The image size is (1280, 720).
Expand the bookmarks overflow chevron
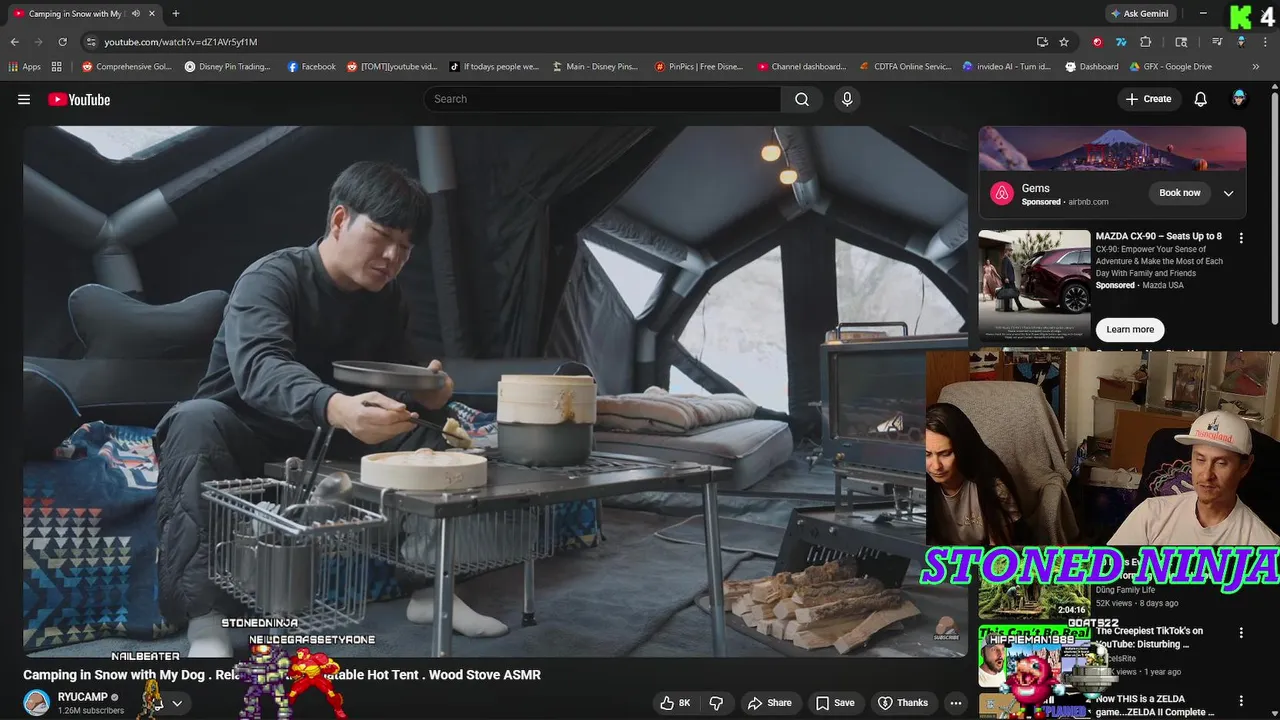(1256, 67)
